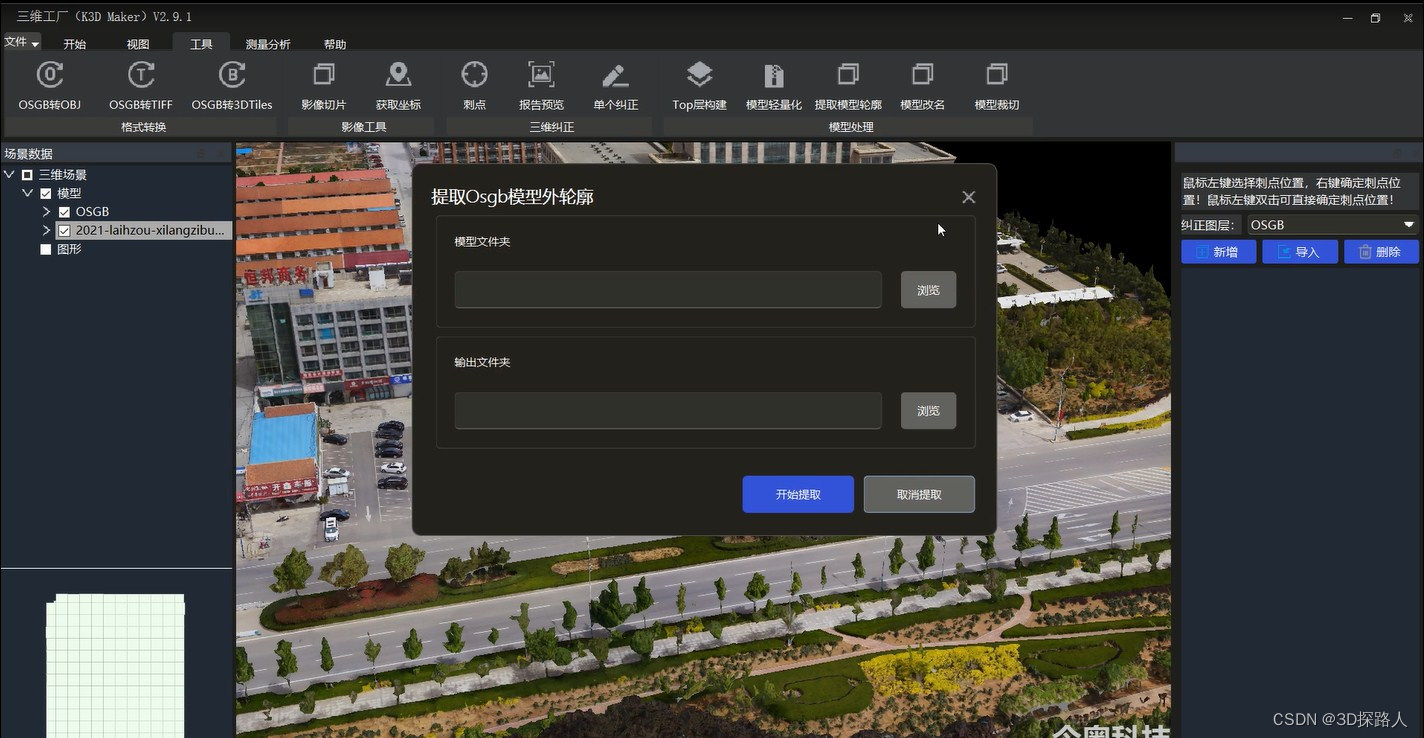Select the 帮助 ribbon tab
The width and height of the screenshot is (1424, 738).
[335, 44]
